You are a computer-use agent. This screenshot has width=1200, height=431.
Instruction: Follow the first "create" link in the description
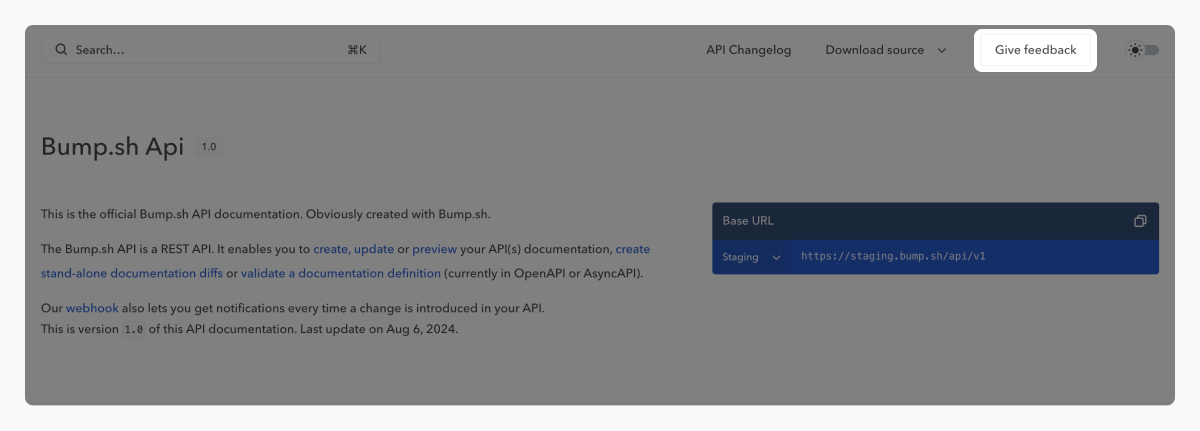330,249
